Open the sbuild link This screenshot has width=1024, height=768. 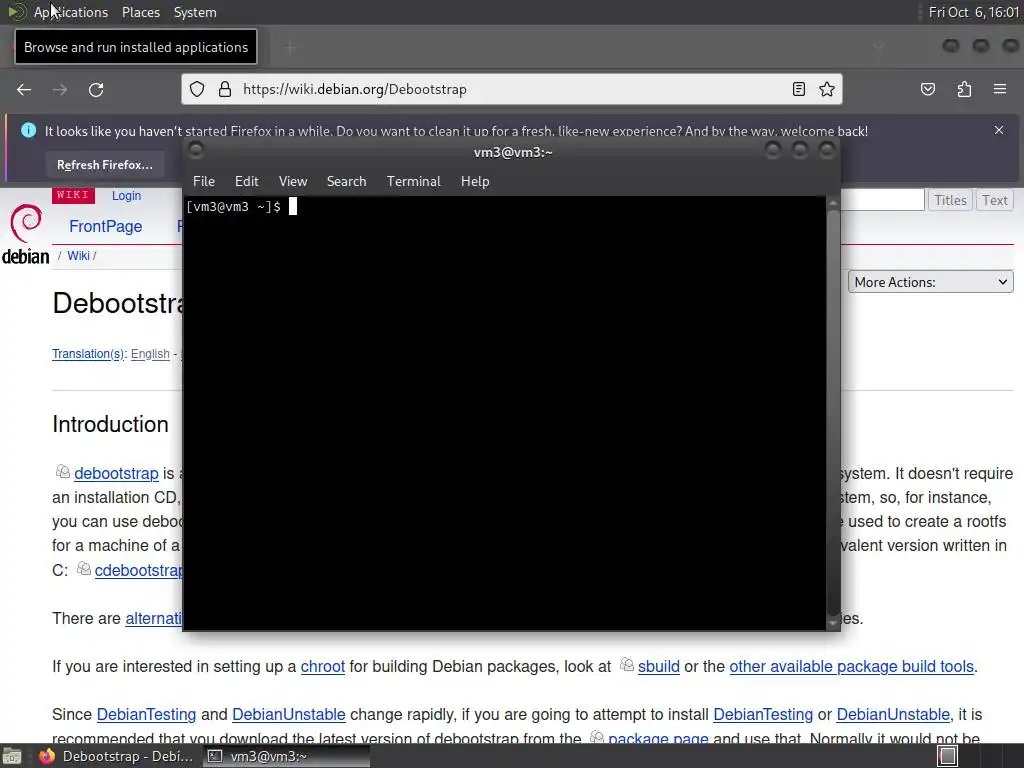659,666
